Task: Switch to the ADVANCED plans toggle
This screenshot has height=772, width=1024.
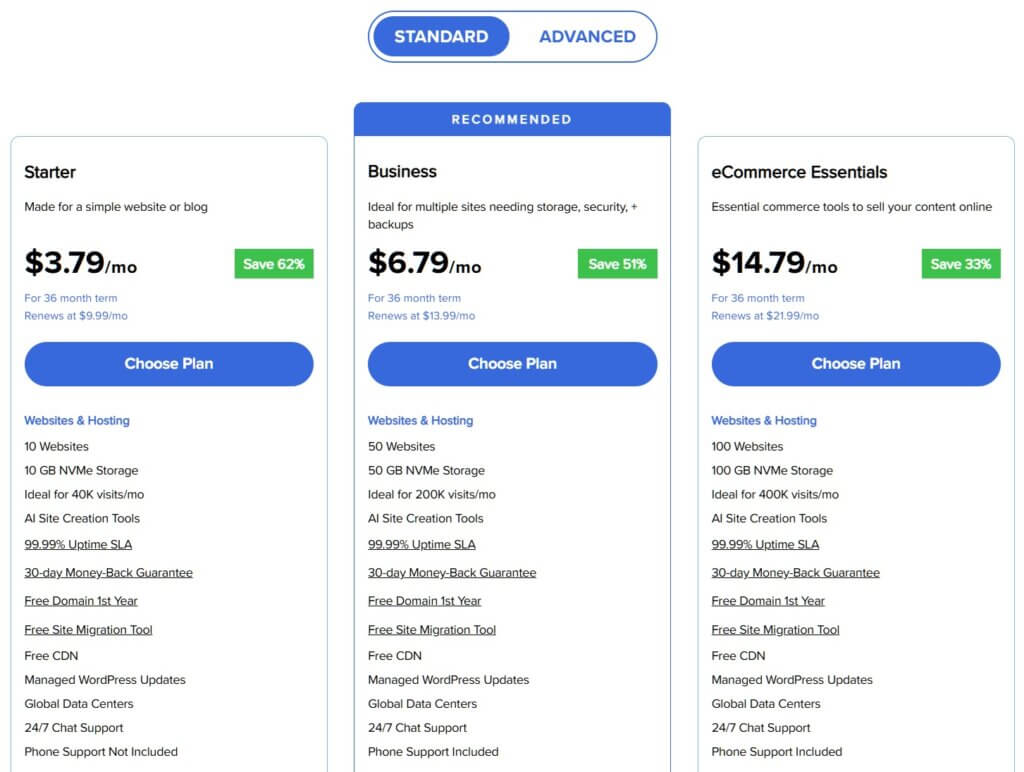Action: click(587, 37)
